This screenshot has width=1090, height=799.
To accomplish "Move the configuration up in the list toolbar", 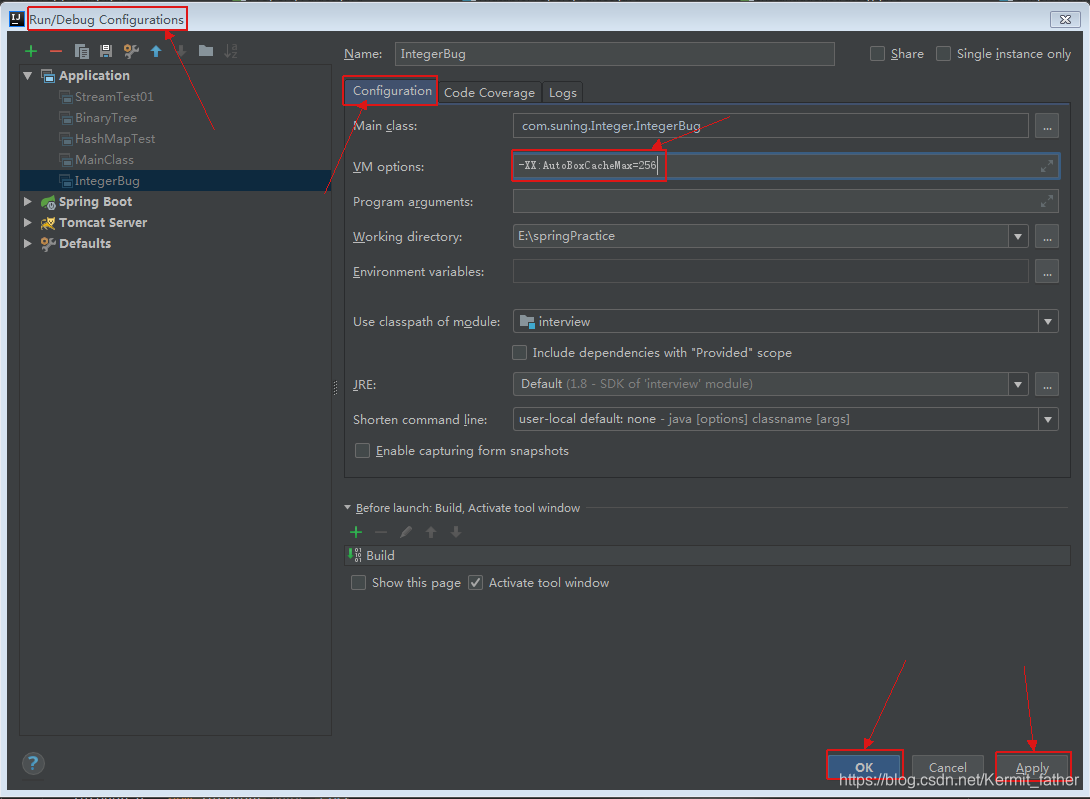I will click(156, 51).
